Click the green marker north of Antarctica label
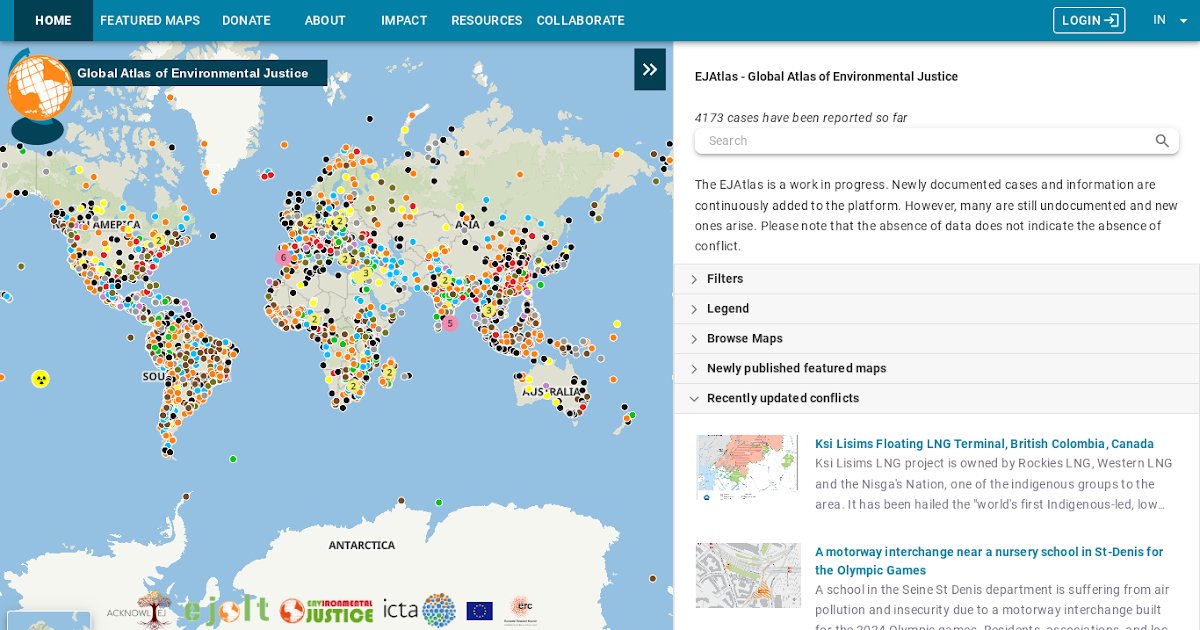 point(438,502)
